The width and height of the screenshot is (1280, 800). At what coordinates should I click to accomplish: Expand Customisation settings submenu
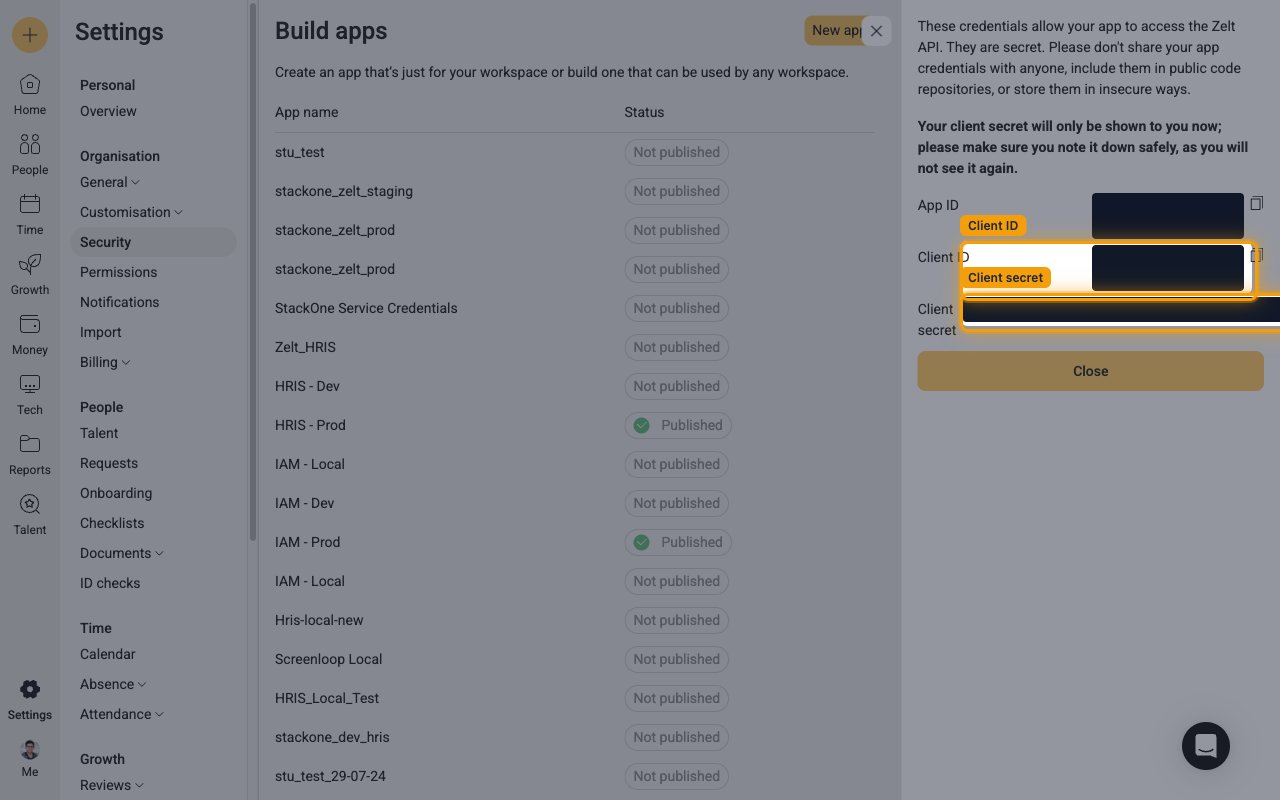coord(131,212)
